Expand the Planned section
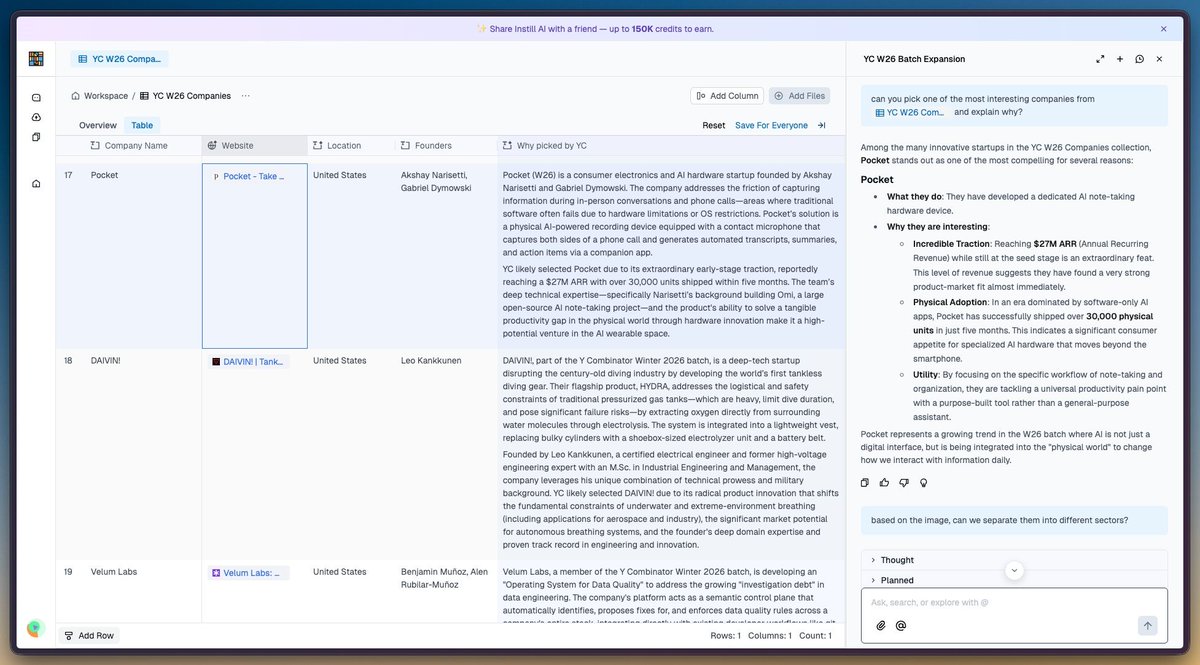This screenshot has width=1200, height=665. (1014, 580)
